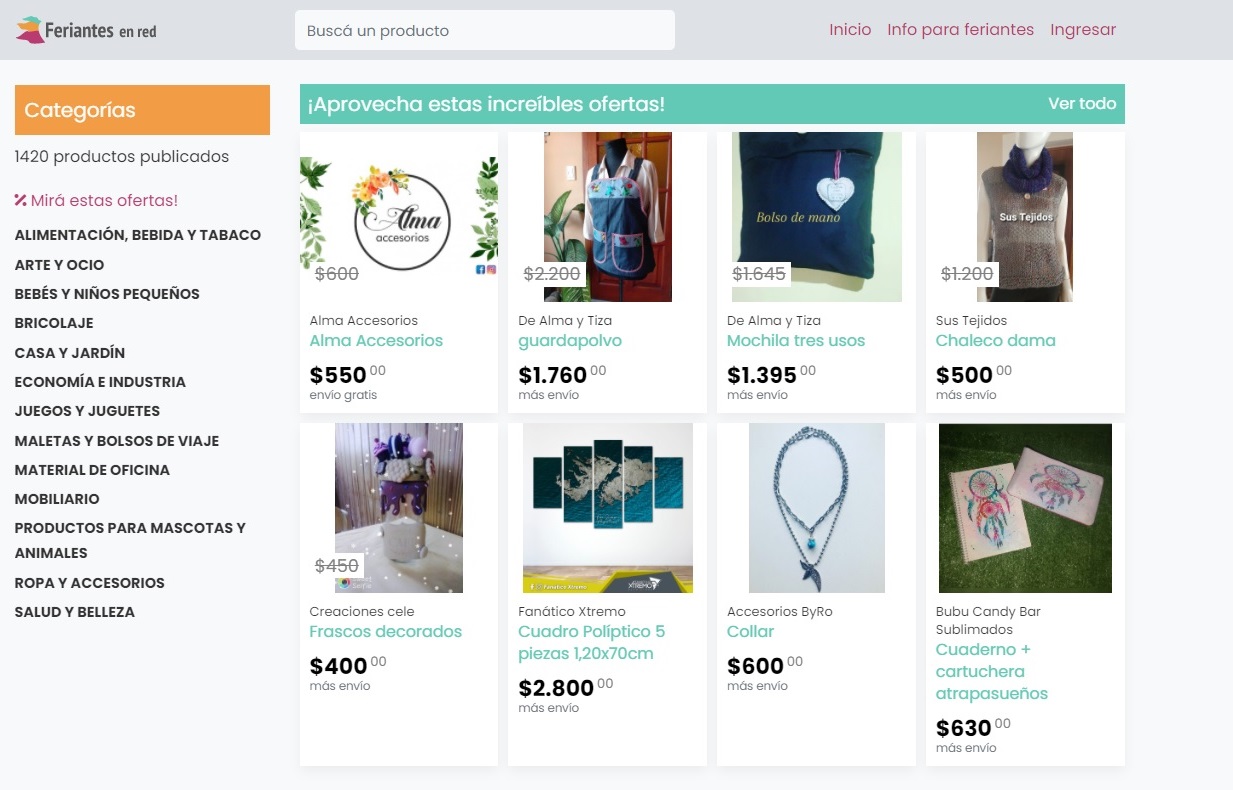The image size is (1233, 790).
Task: Select the Chaleco dama product link
Action: click(x=996, y=340)
